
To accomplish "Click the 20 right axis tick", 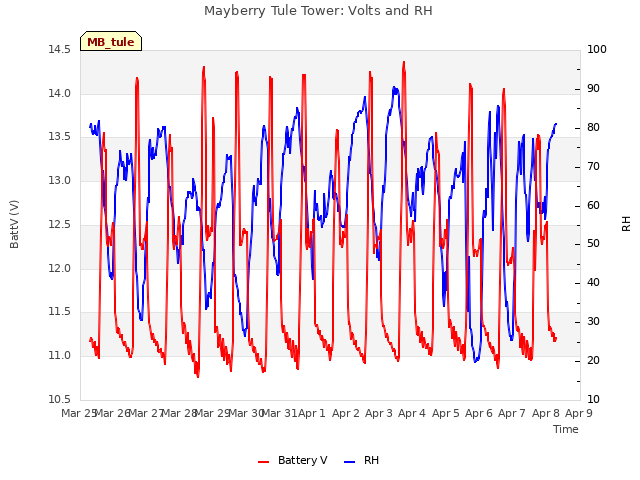I will (x=593, y=360).
